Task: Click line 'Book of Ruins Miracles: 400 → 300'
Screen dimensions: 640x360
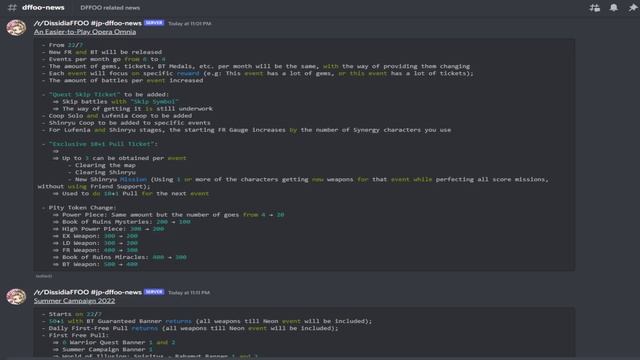Action: (120, 257)
